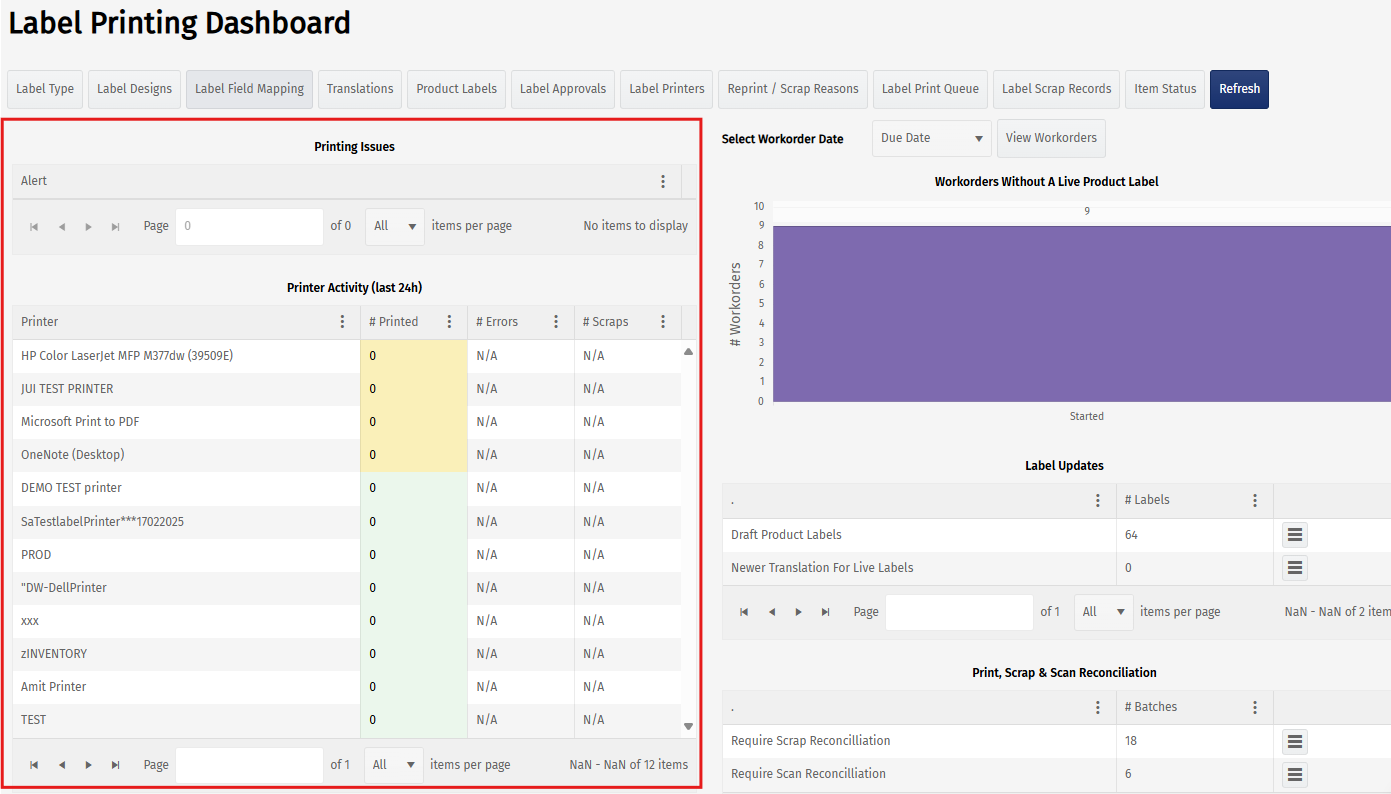Switch to Label Field Mapping

click(x=250, y=89)
